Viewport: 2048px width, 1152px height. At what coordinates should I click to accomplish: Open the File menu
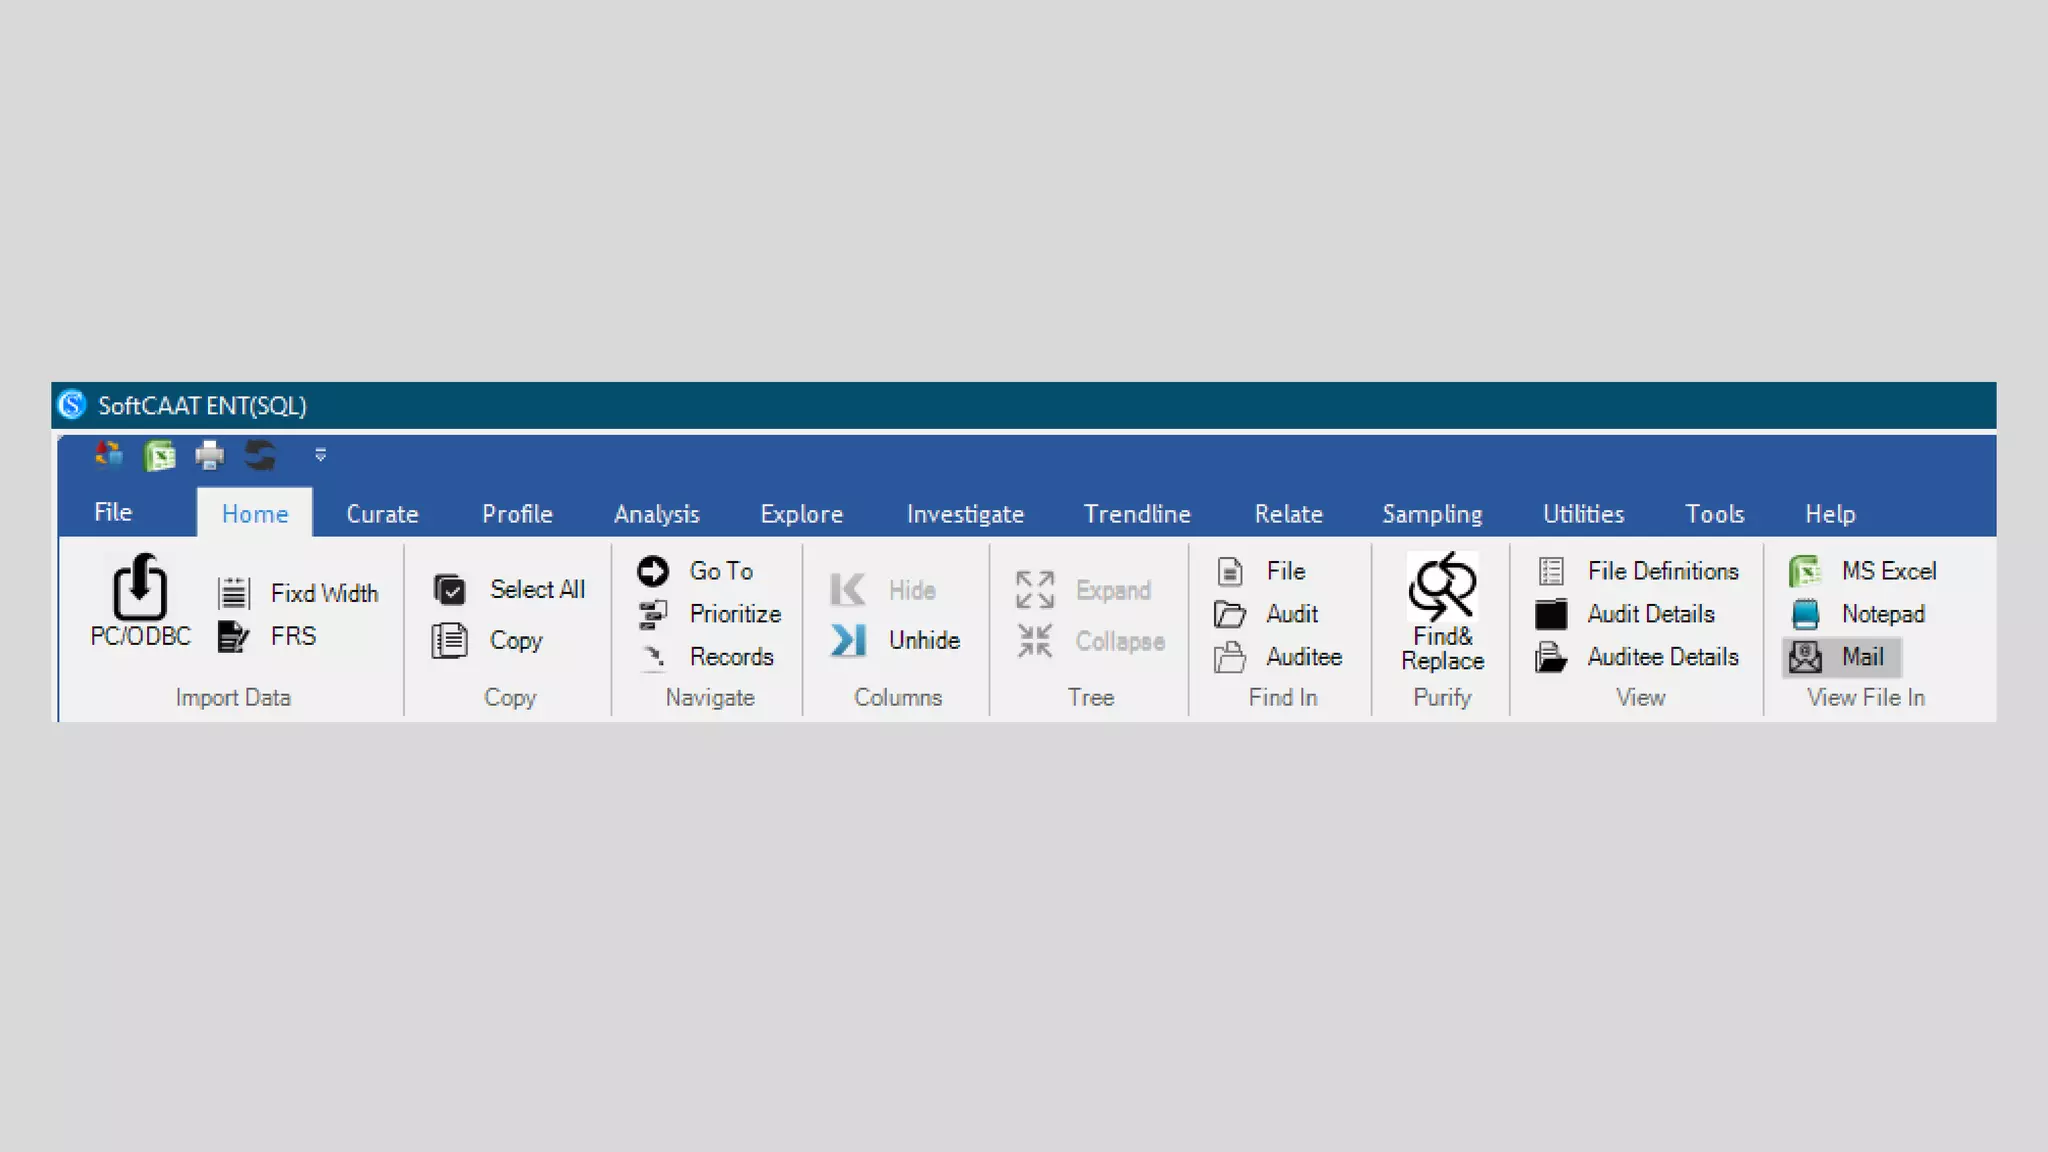113,512
